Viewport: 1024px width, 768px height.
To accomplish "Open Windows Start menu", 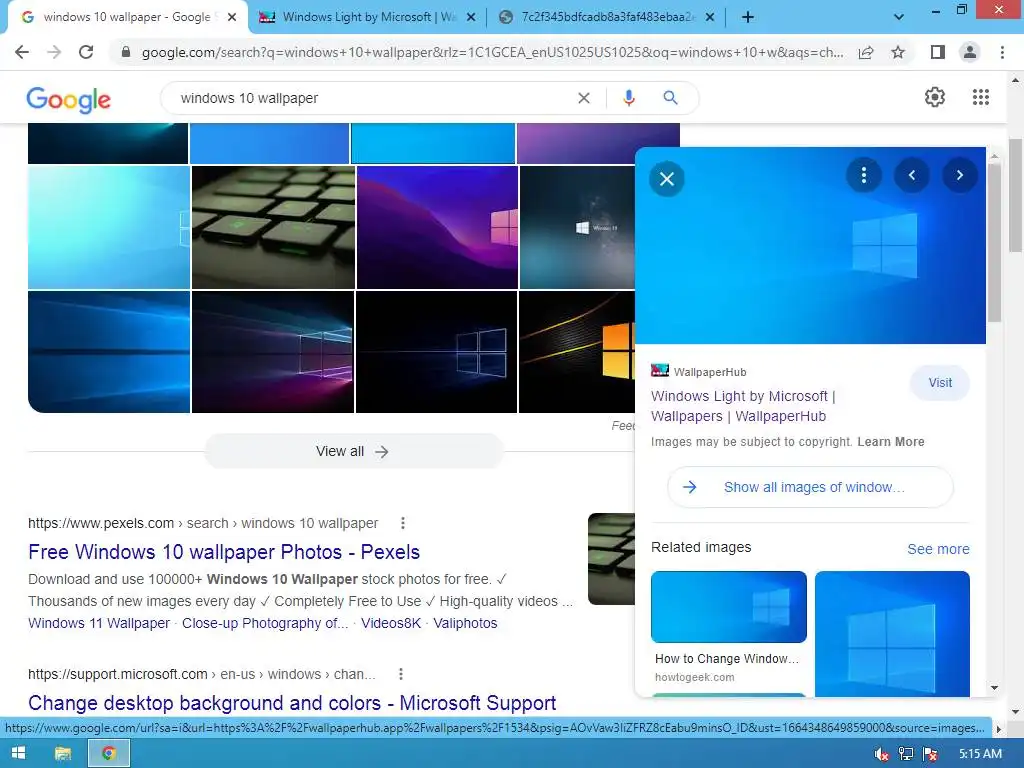I will tap(18, 754).
